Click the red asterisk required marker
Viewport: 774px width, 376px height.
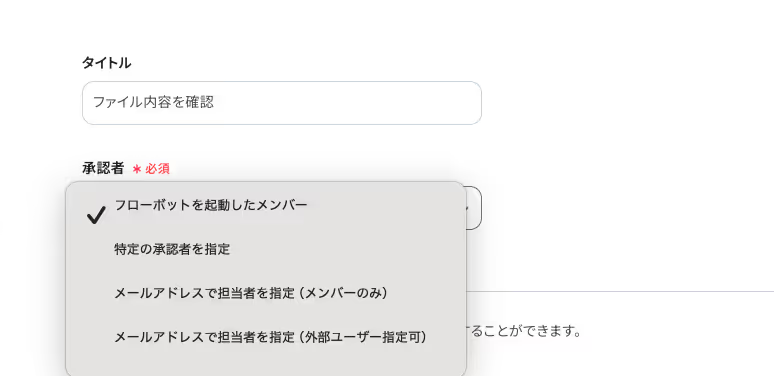click(137, 169)
